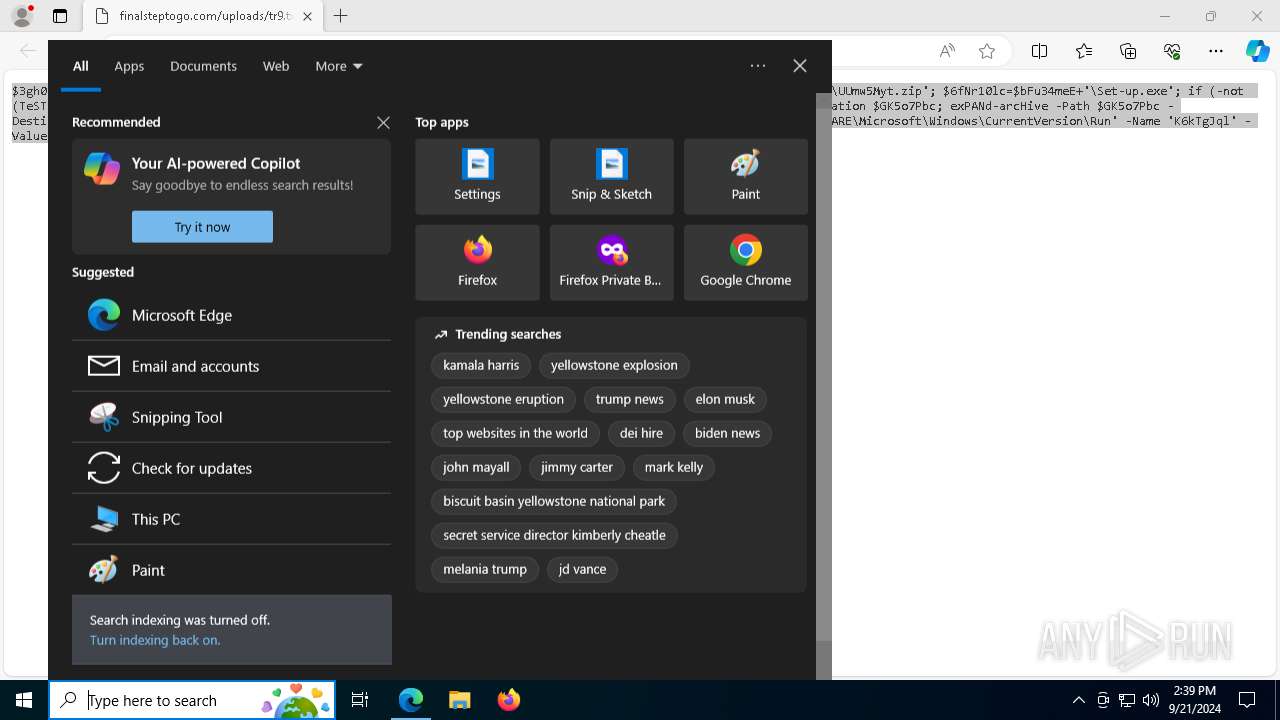Launch Paint from Top apps
This screenshot has width=1280, height=720.
[x=745, y=177]
